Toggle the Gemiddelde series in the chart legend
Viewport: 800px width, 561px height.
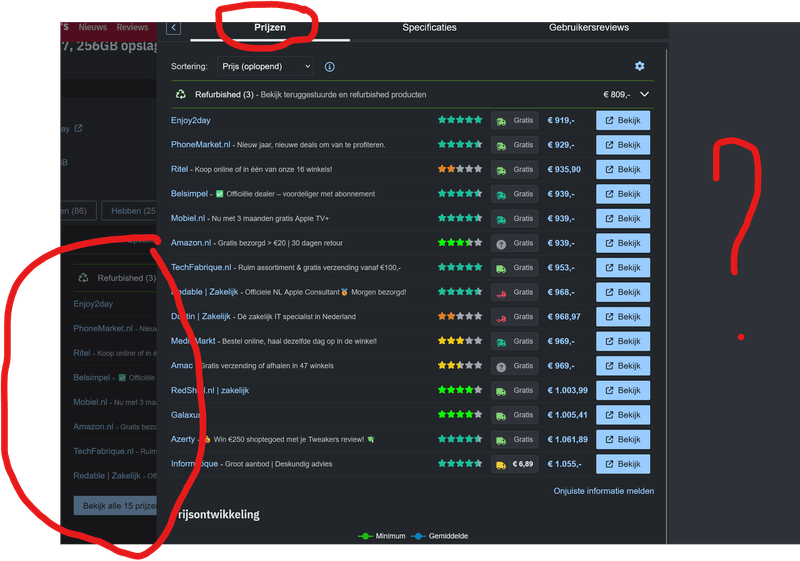(x=440, y=536)
